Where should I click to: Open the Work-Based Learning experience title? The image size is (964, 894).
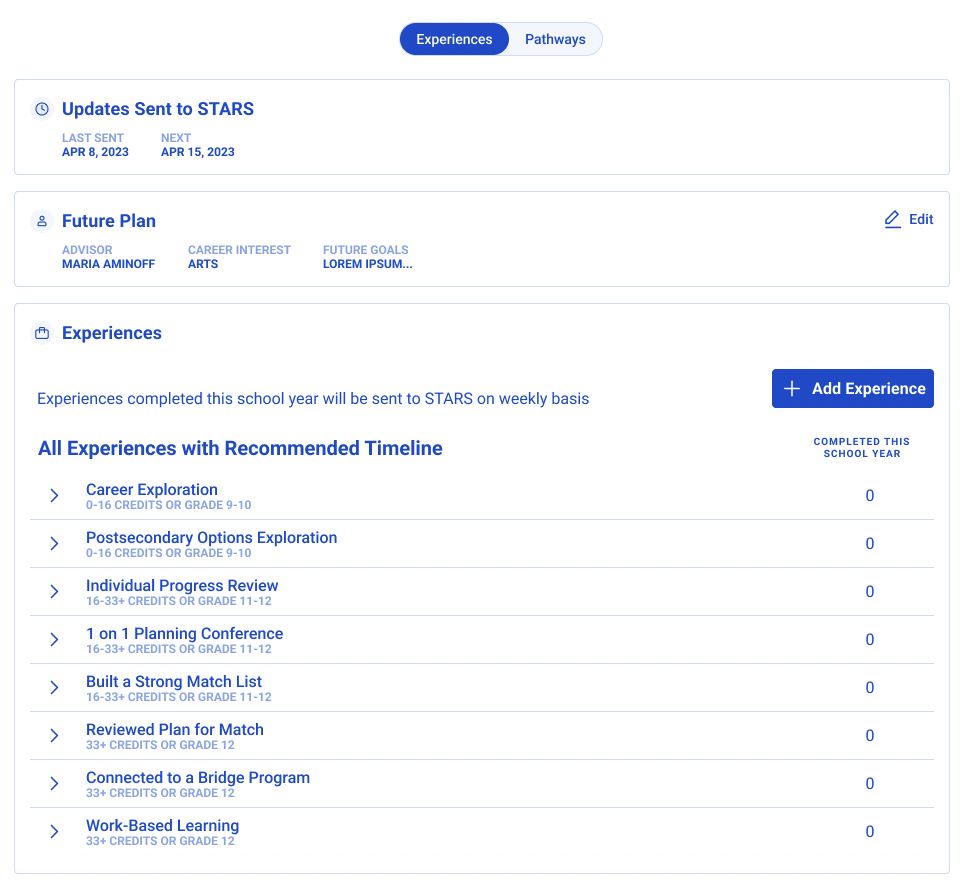[x=162, y=826]
